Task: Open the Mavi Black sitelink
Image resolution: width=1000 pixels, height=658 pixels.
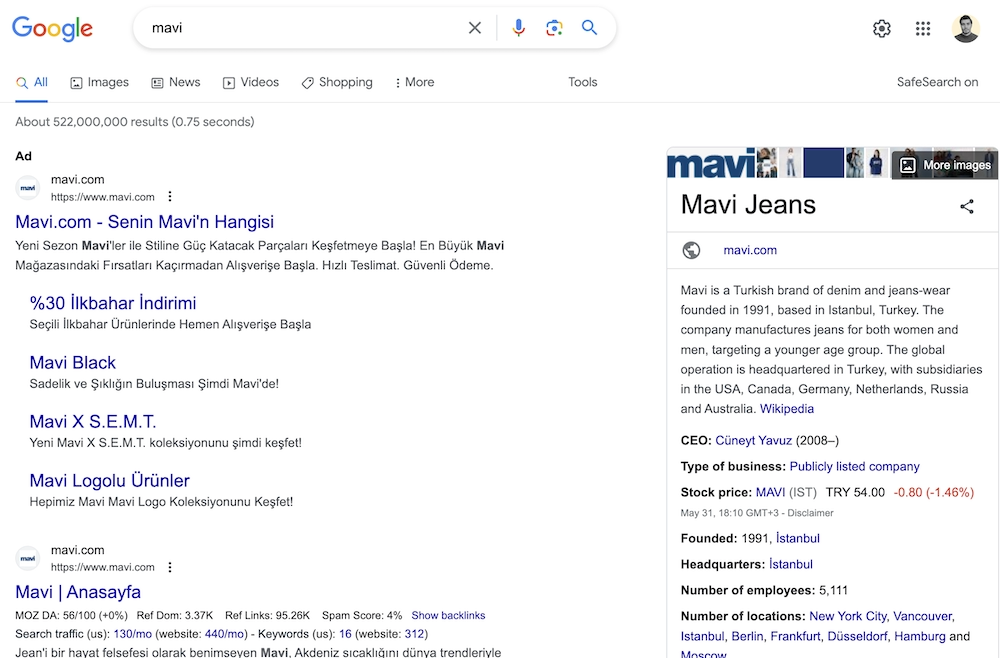Action: tap(72, 362)
